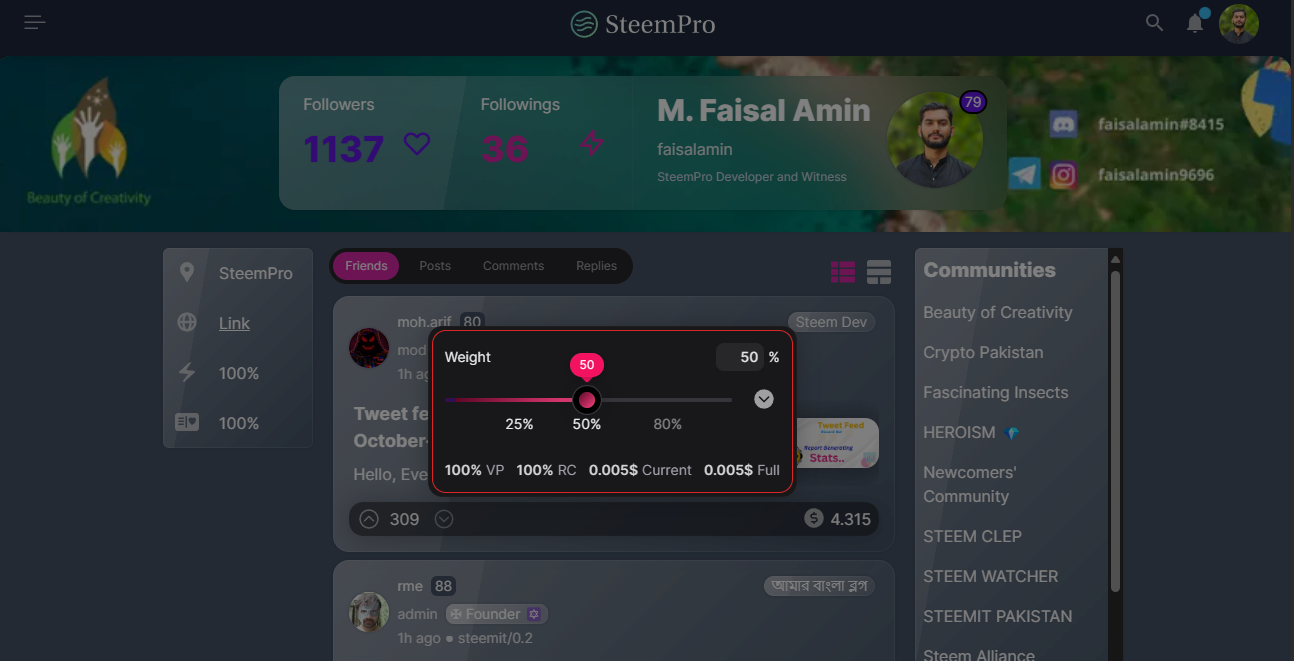Switch to the Posts tab

coord(435,266)
